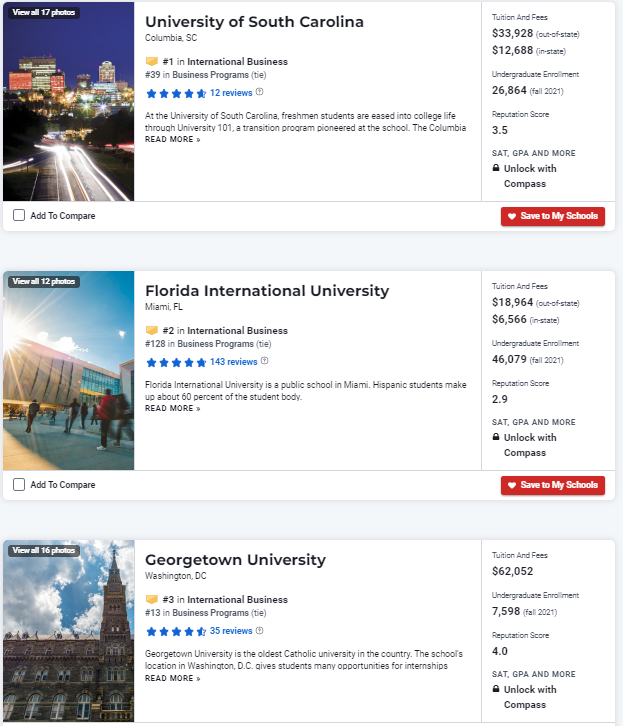
Task: Open the #1 in International Business ranking
Action: pyautogui.click(x=225, y=62)
